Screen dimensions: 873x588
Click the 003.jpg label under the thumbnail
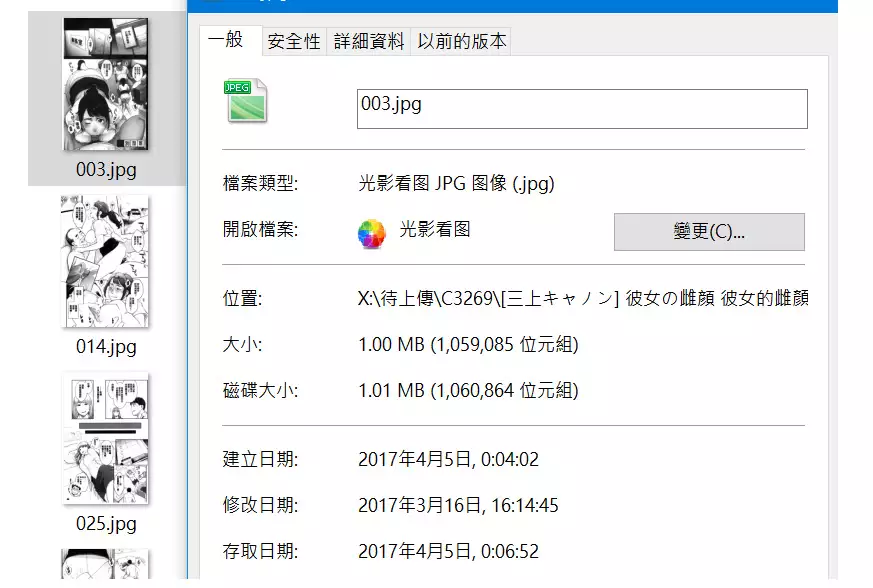click(x=106, y=169)
